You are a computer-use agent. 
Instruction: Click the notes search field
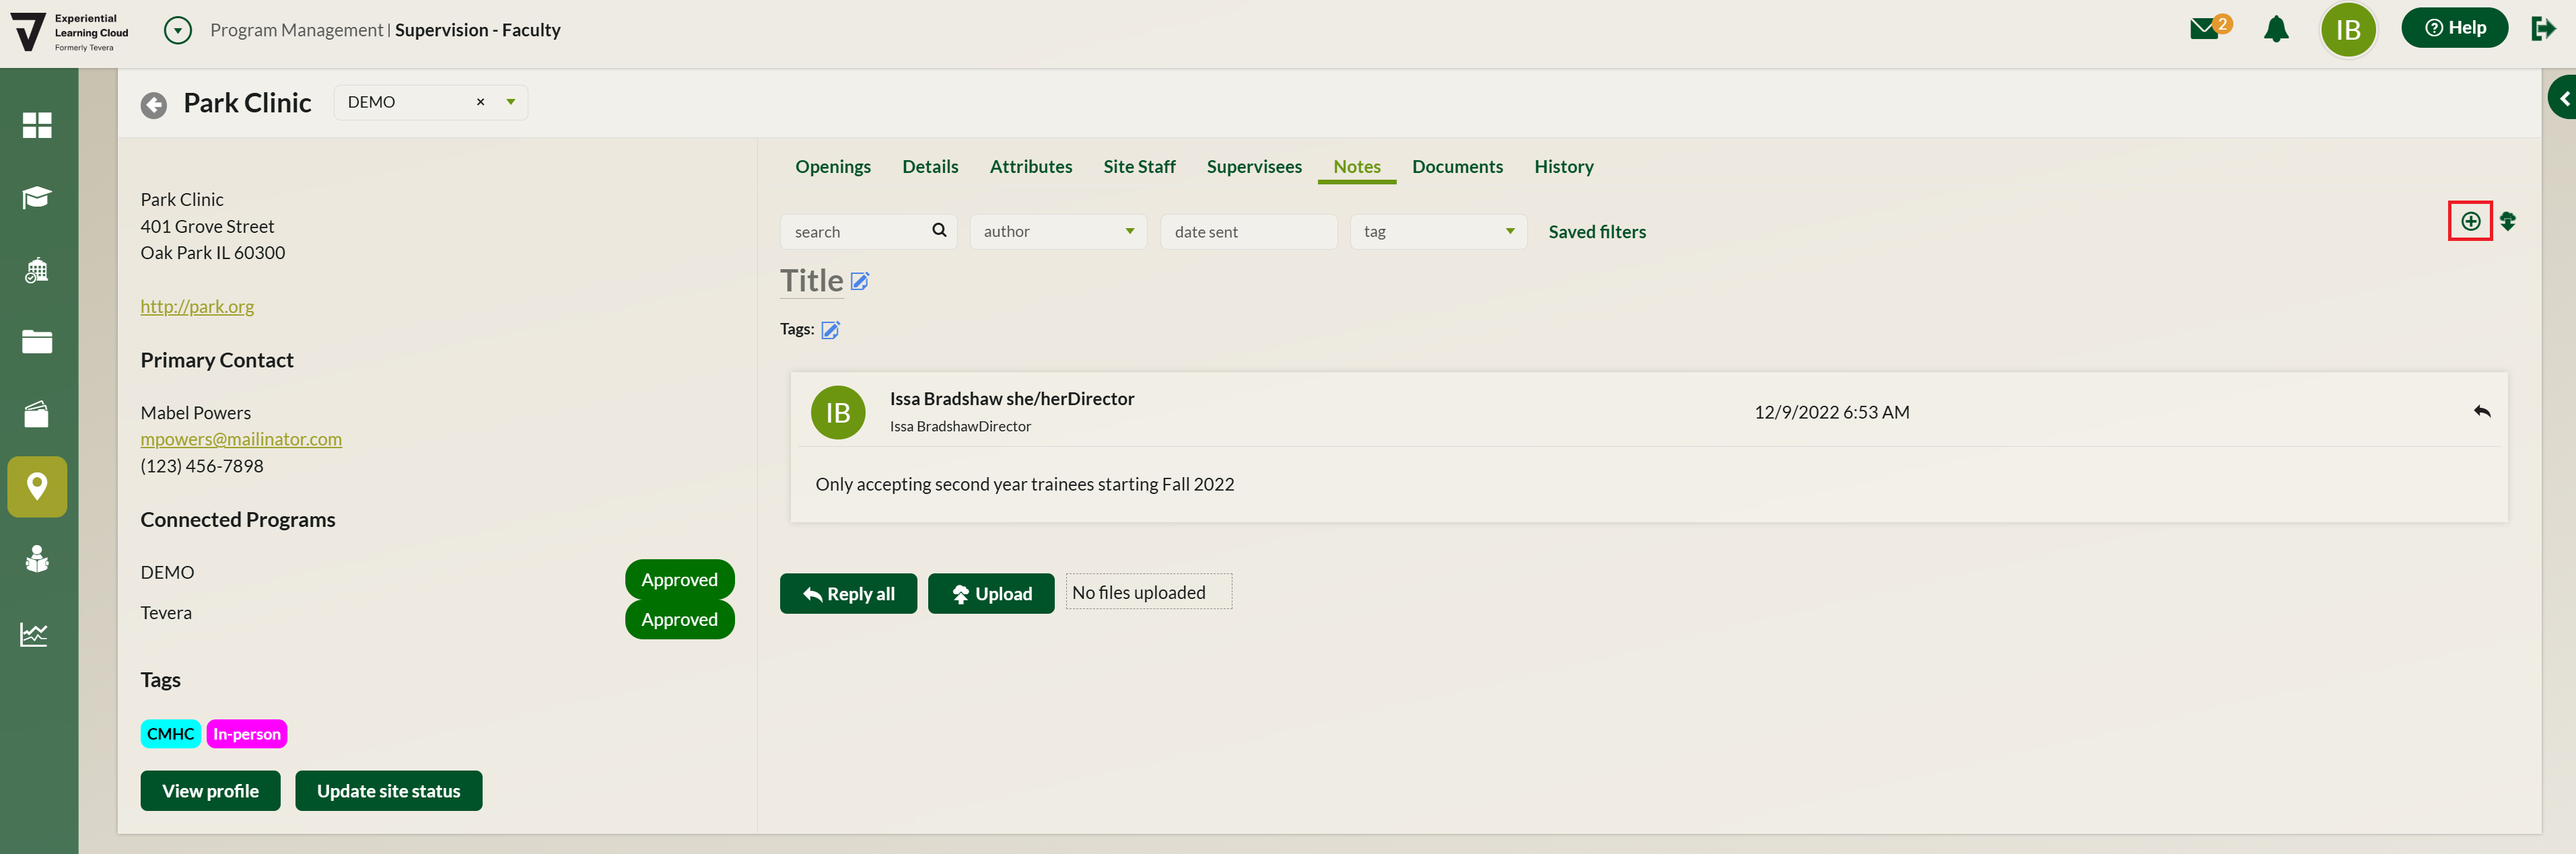click(868, 232)
